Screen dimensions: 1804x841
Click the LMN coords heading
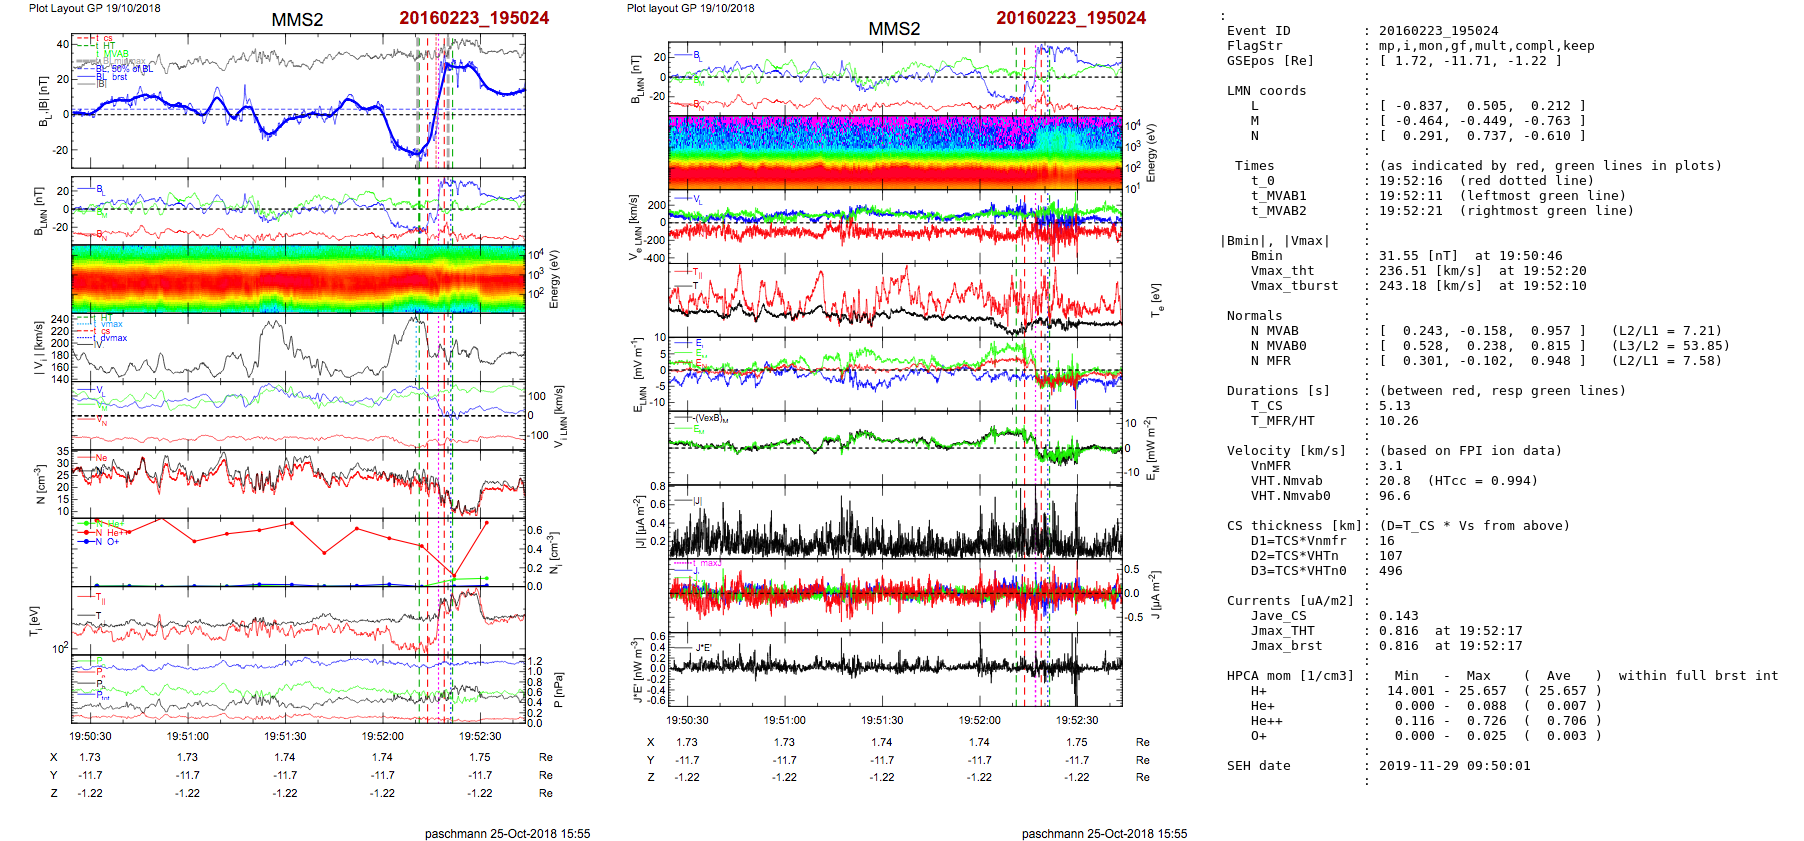tap(1266, 91)
